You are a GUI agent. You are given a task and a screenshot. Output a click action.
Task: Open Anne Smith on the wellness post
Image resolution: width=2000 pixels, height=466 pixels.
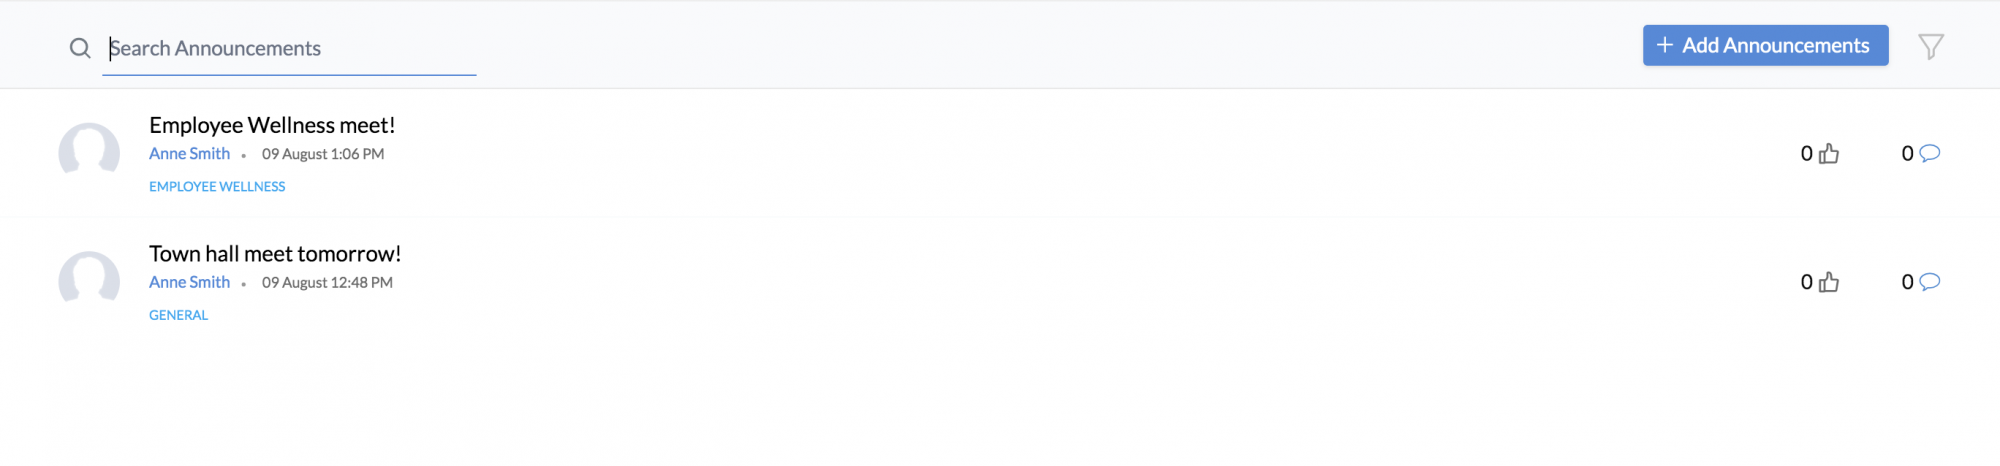click(x=189, y=153)
